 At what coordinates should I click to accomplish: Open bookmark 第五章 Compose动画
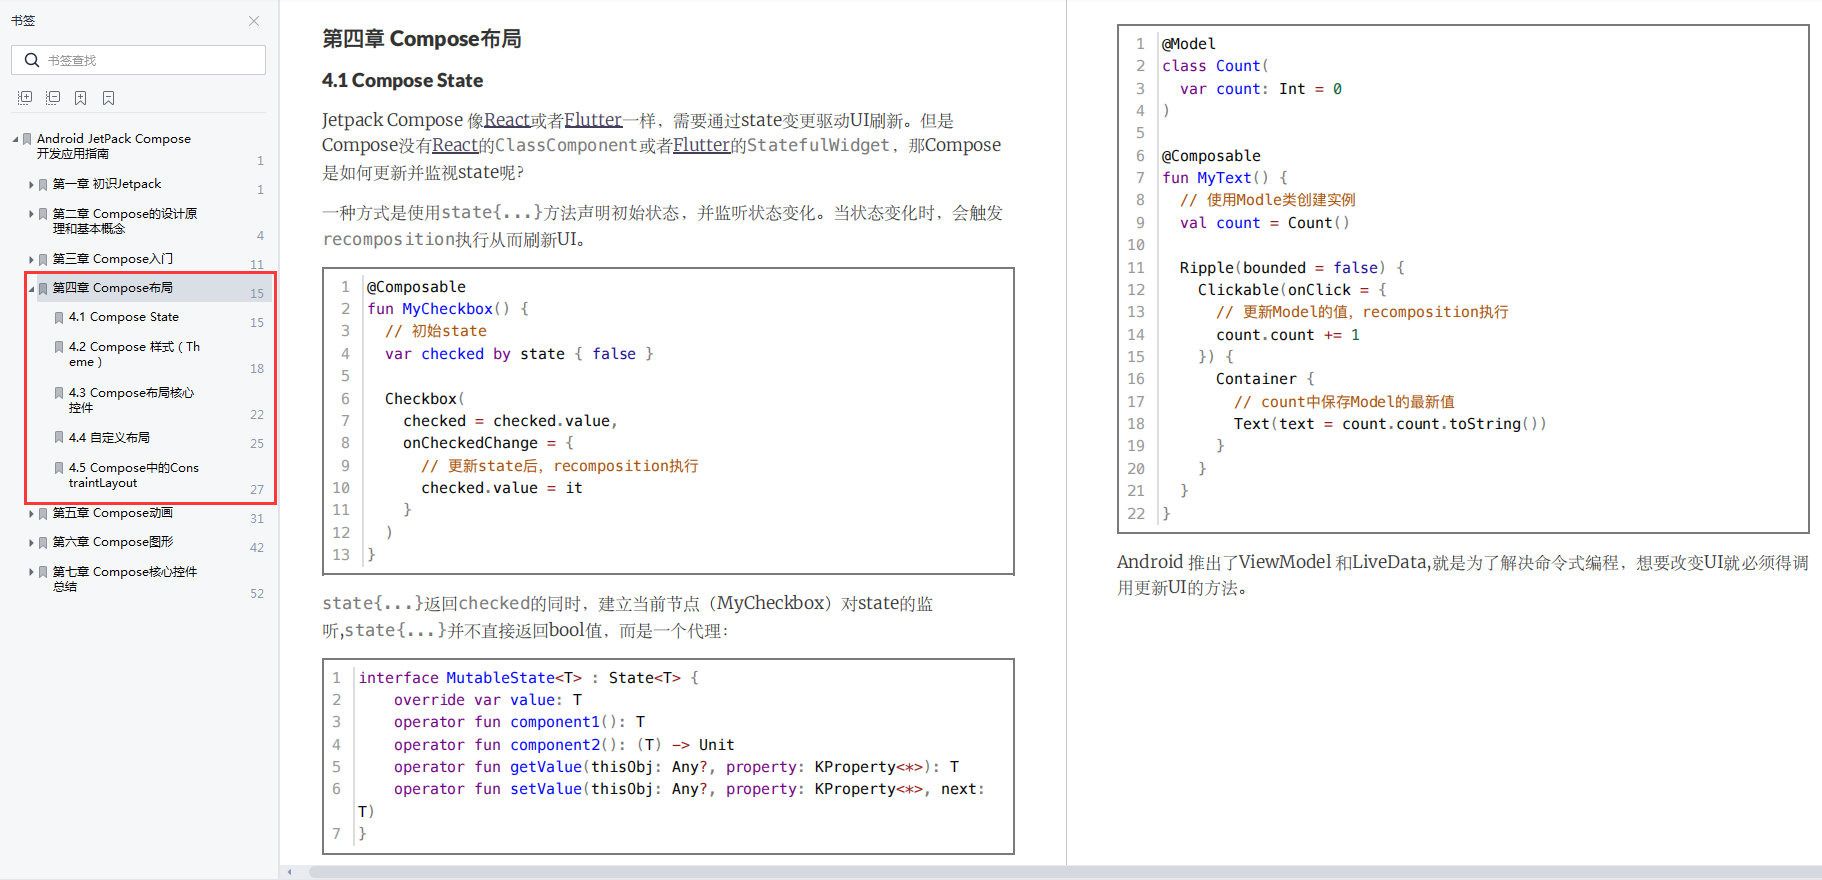point(113,513)
